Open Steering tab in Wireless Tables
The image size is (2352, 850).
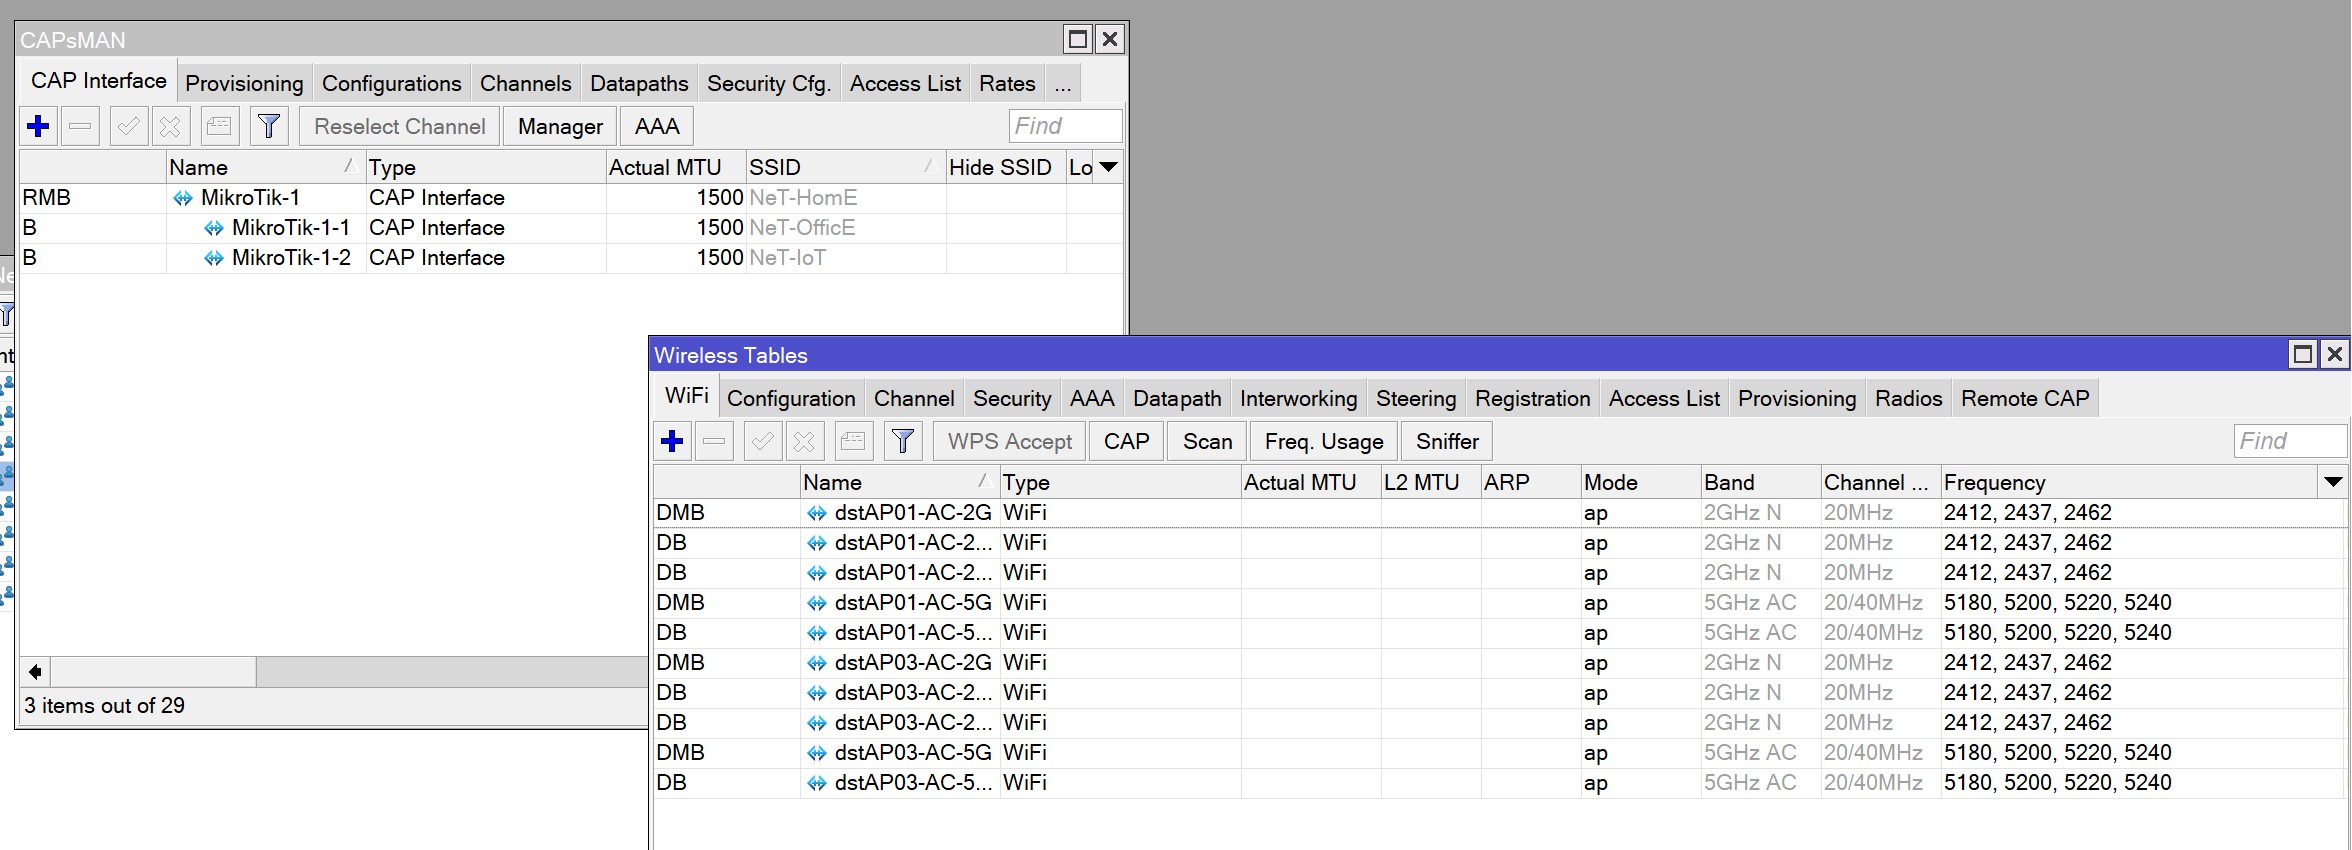click(1416, 399)
